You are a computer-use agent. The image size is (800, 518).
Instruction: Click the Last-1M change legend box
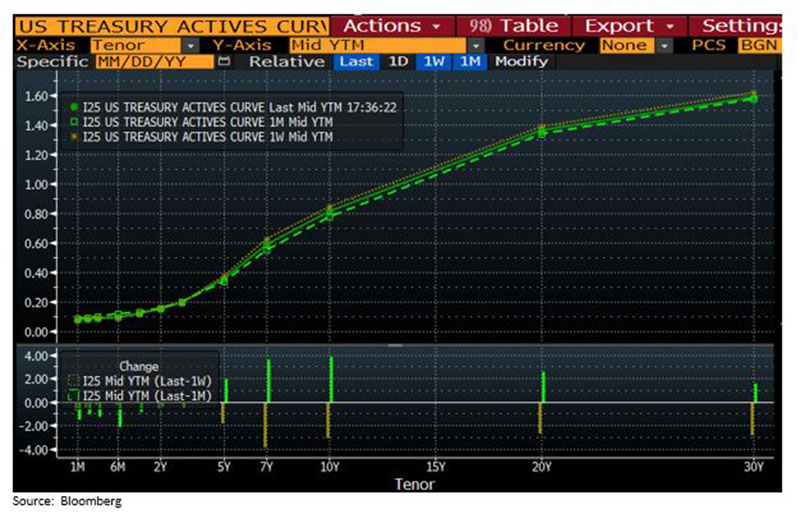[73, 396]
